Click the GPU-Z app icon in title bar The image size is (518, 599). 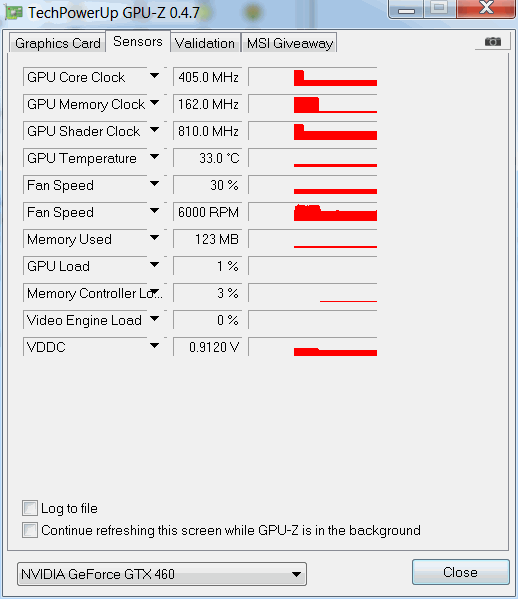pyautogui.click(x=14, y=13)
